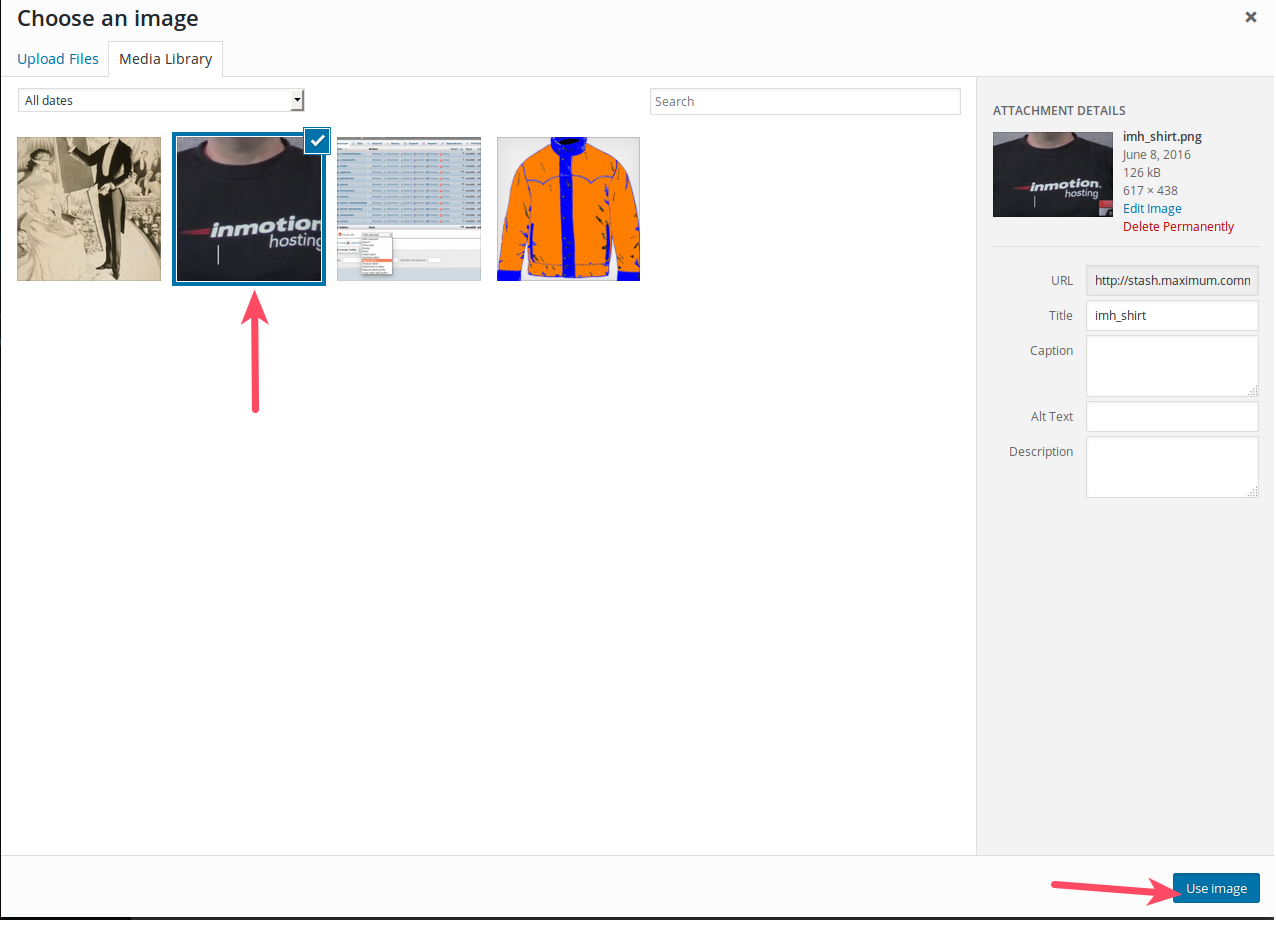Click the imh_shirt.png file name
Viewport: 1276px width, 934px height.
1162,137
